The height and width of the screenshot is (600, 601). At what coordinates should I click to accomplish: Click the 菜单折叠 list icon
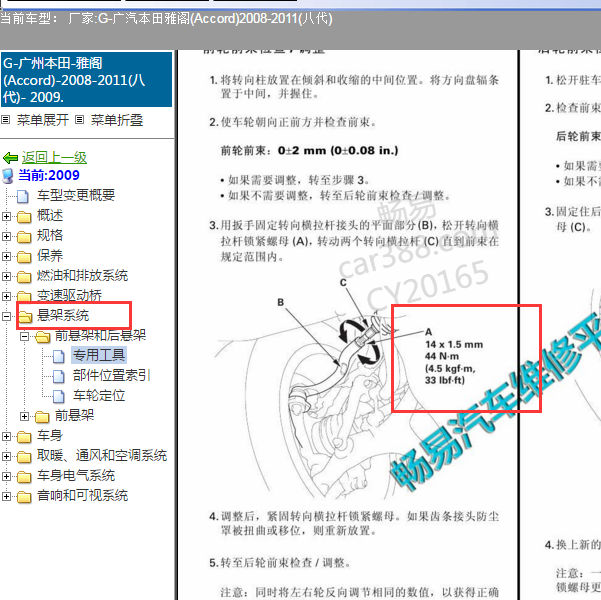pyautogui.click(x=79, y=120)
